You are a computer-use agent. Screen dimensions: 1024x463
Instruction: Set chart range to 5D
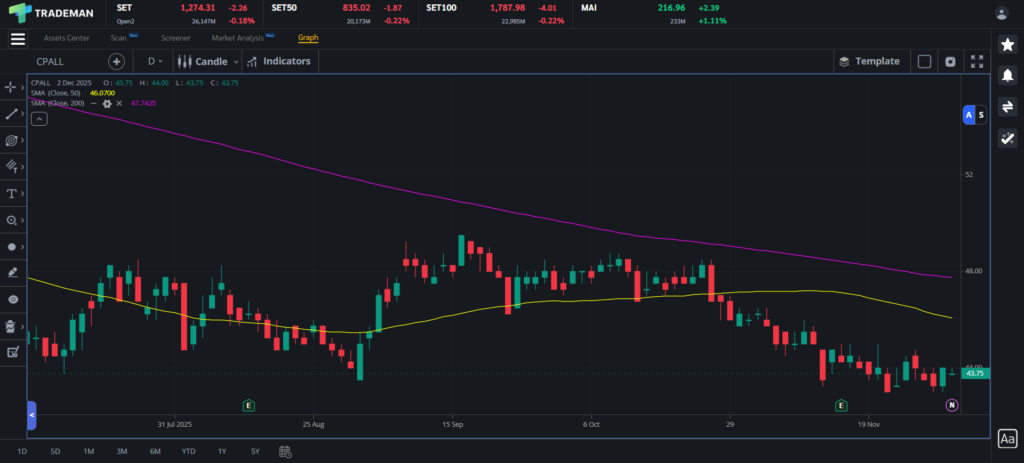tap(56, 451)
